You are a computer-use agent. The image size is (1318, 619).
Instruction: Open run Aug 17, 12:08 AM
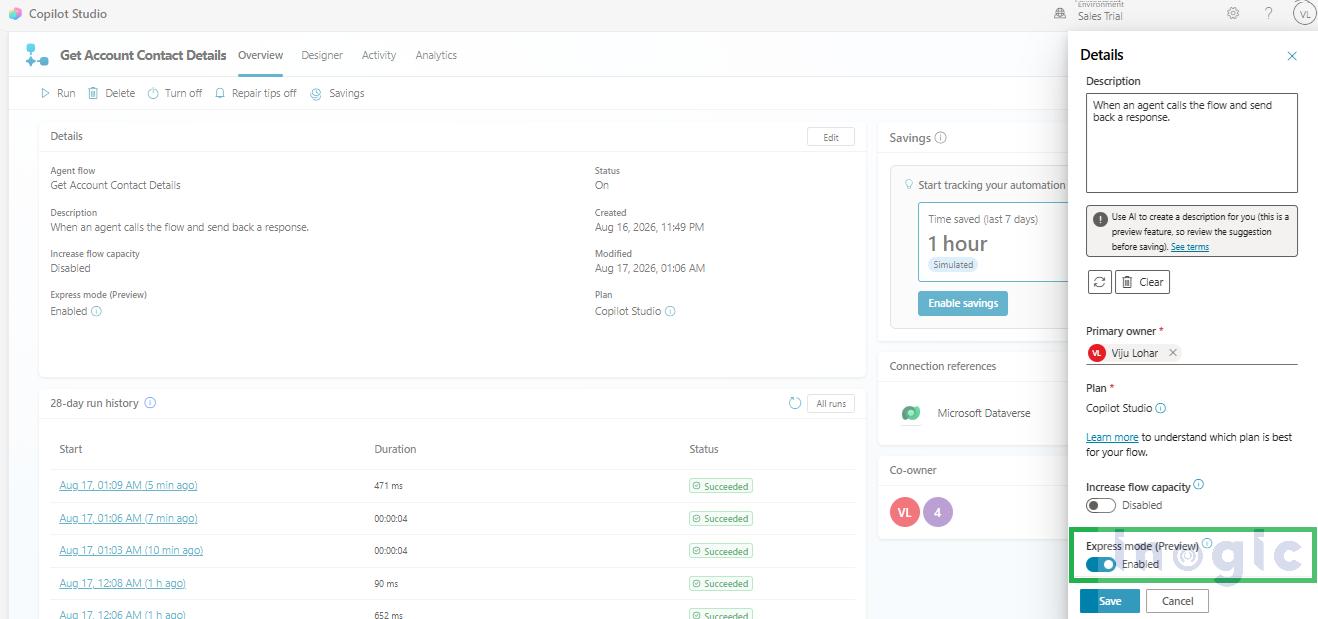coord(122,583)
